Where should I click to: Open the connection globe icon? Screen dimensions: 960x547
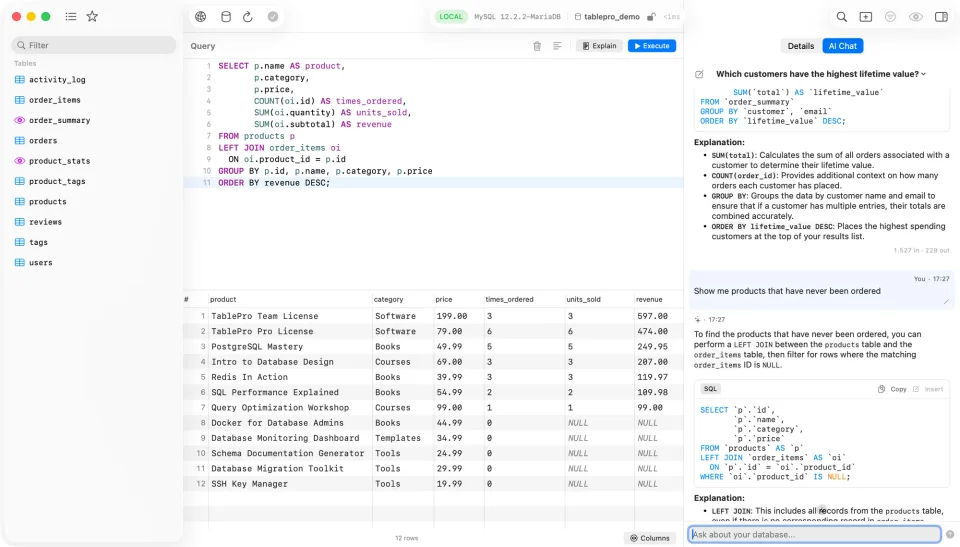click(x=201, y=17)
